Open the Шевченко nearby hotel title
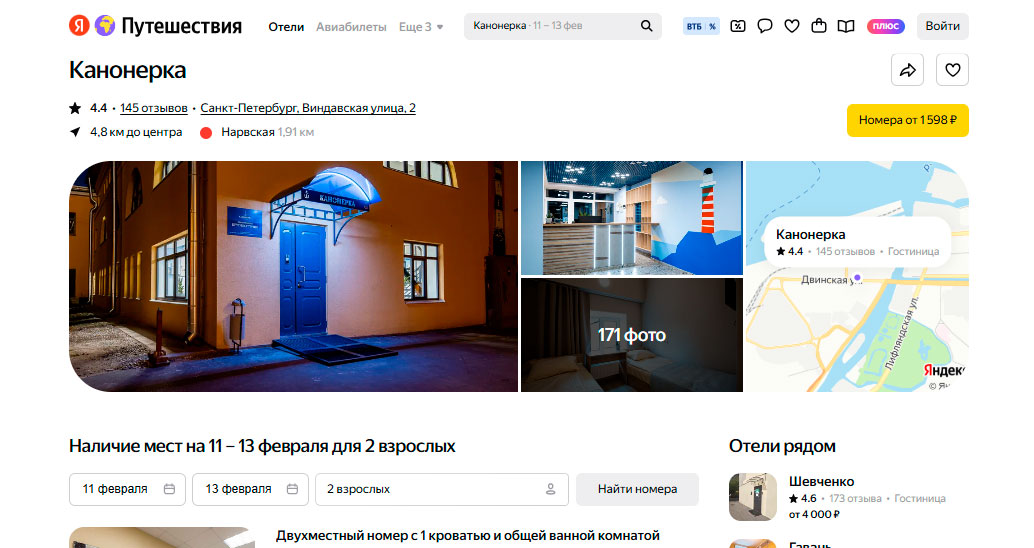This screenshot has height=548, width=1034. coord(821,481)
